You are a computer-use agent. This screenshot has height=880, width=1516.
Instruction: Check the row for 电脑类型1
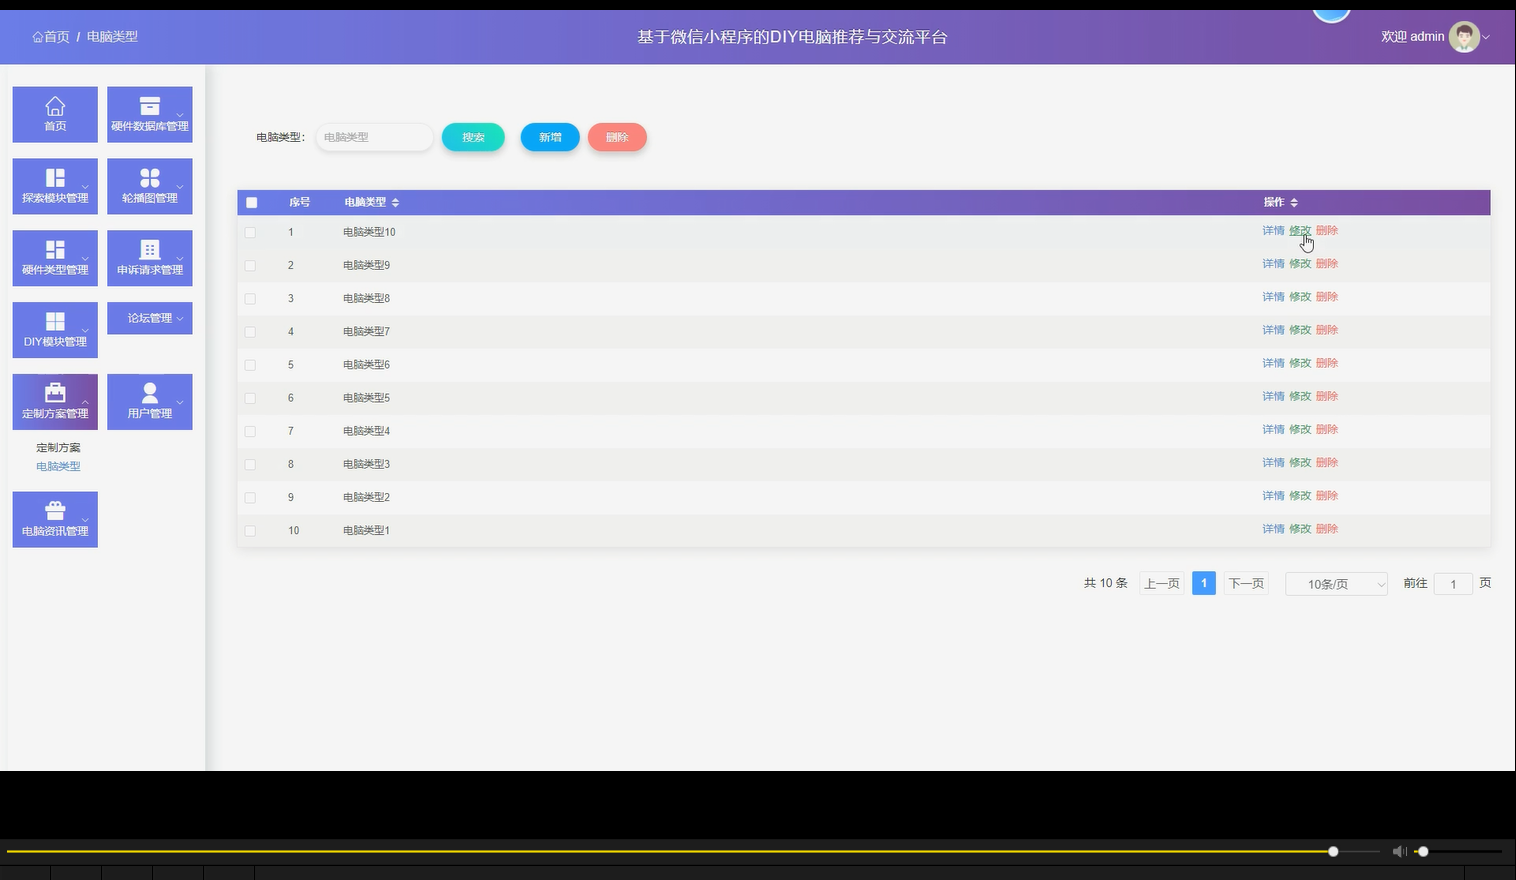[x=250, y=531]
